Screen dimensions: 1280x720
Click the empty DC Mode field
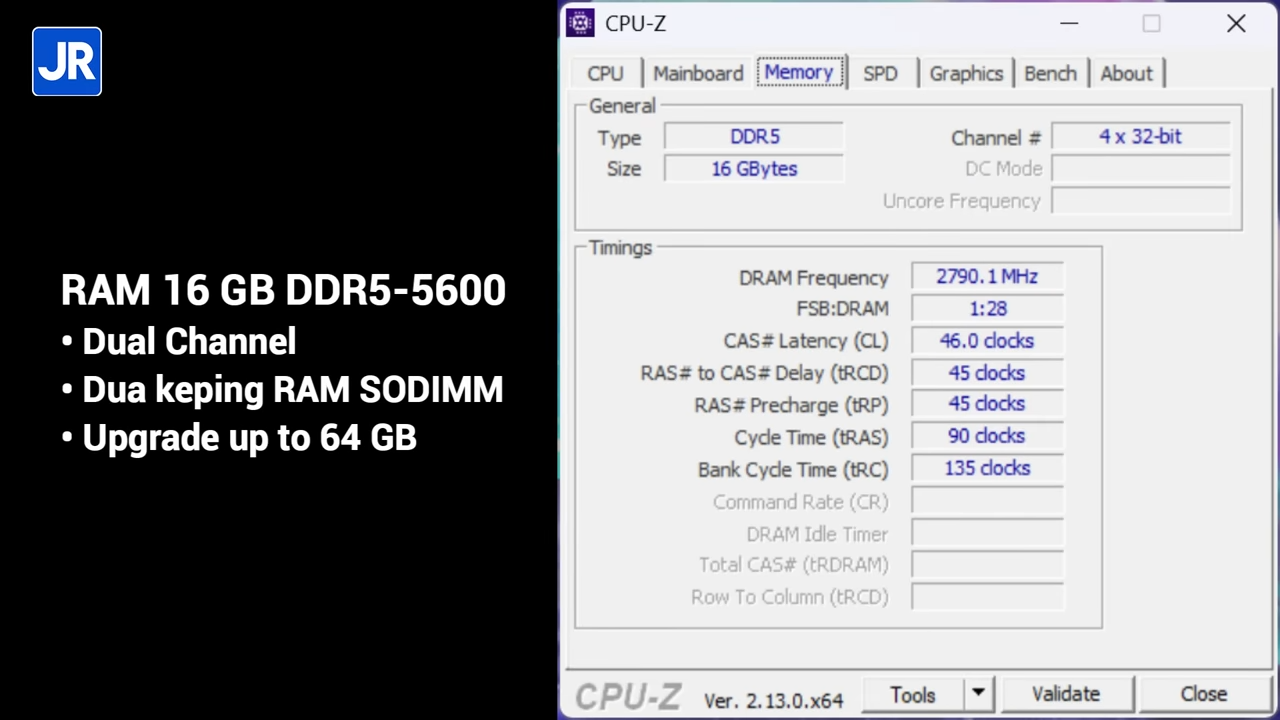(x=1141, y=169)
